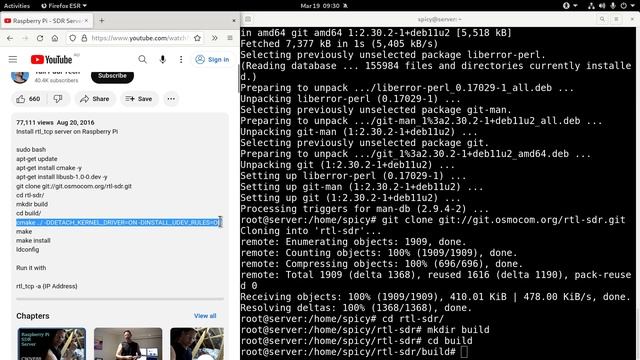640x360 pixels.
Task: Open the Firefox hamburger menu
Action: (230, 38)
